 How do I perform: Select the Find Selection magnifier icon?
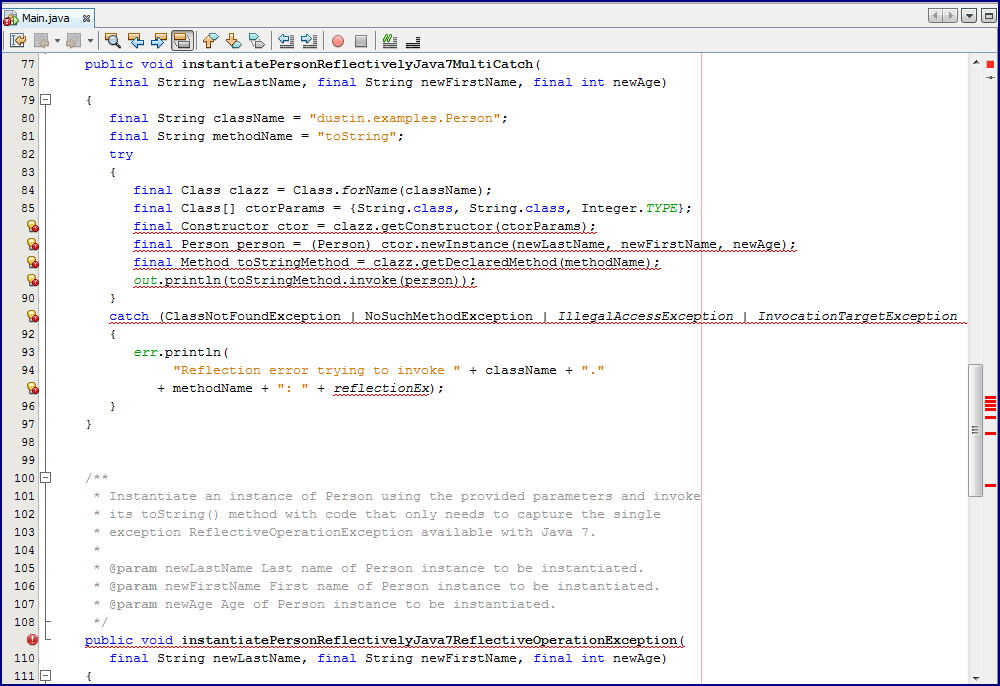tap(111, 41)
